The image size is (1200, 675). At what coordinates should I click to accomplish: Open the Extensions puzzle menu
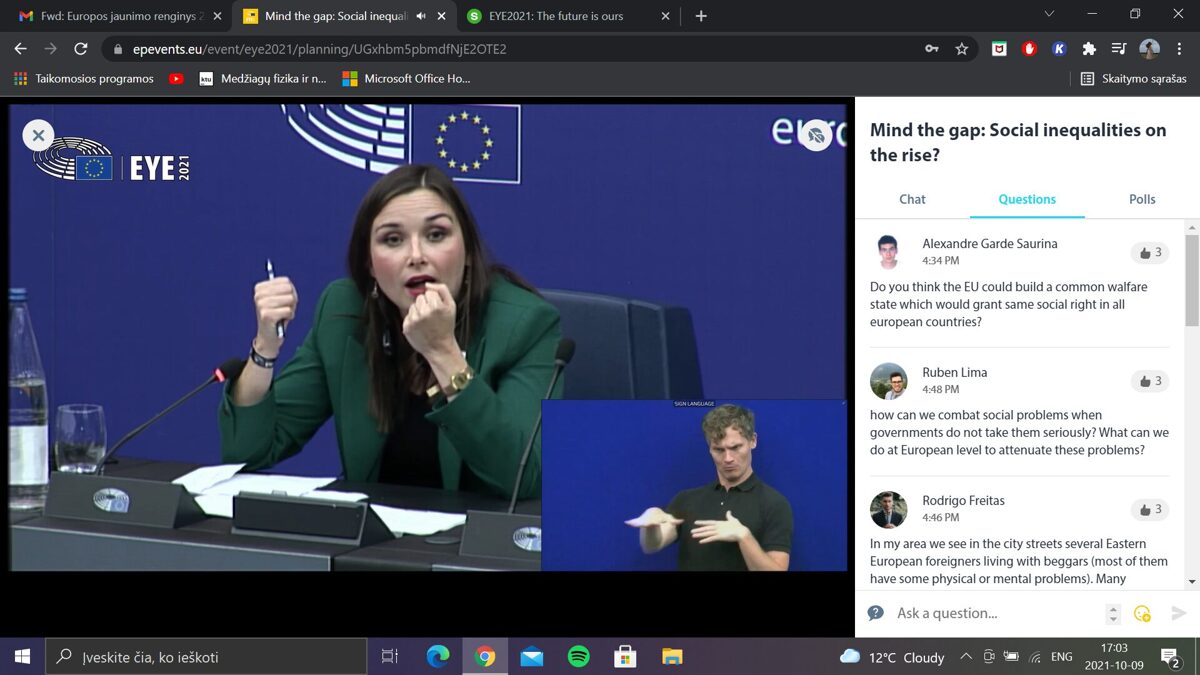point(1089,48)
